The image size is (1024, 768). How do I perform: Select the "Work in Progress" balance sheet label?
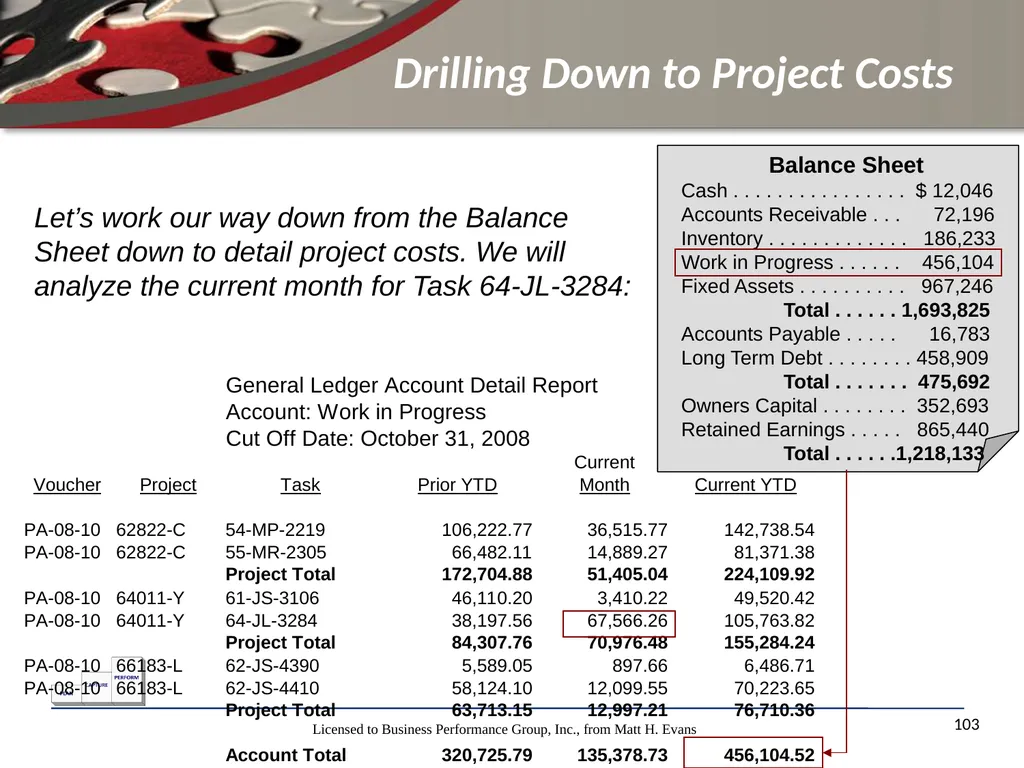coord(757,263)
